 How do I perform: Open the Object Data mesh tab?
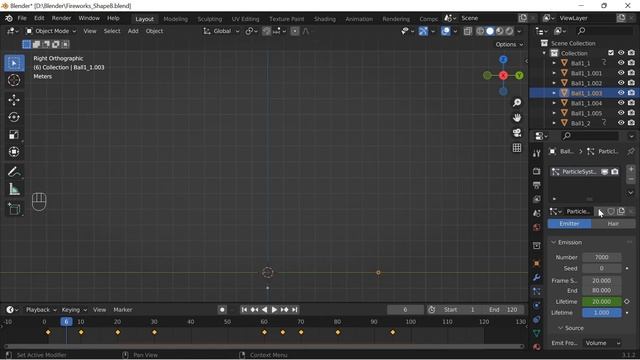click(536, 333)
